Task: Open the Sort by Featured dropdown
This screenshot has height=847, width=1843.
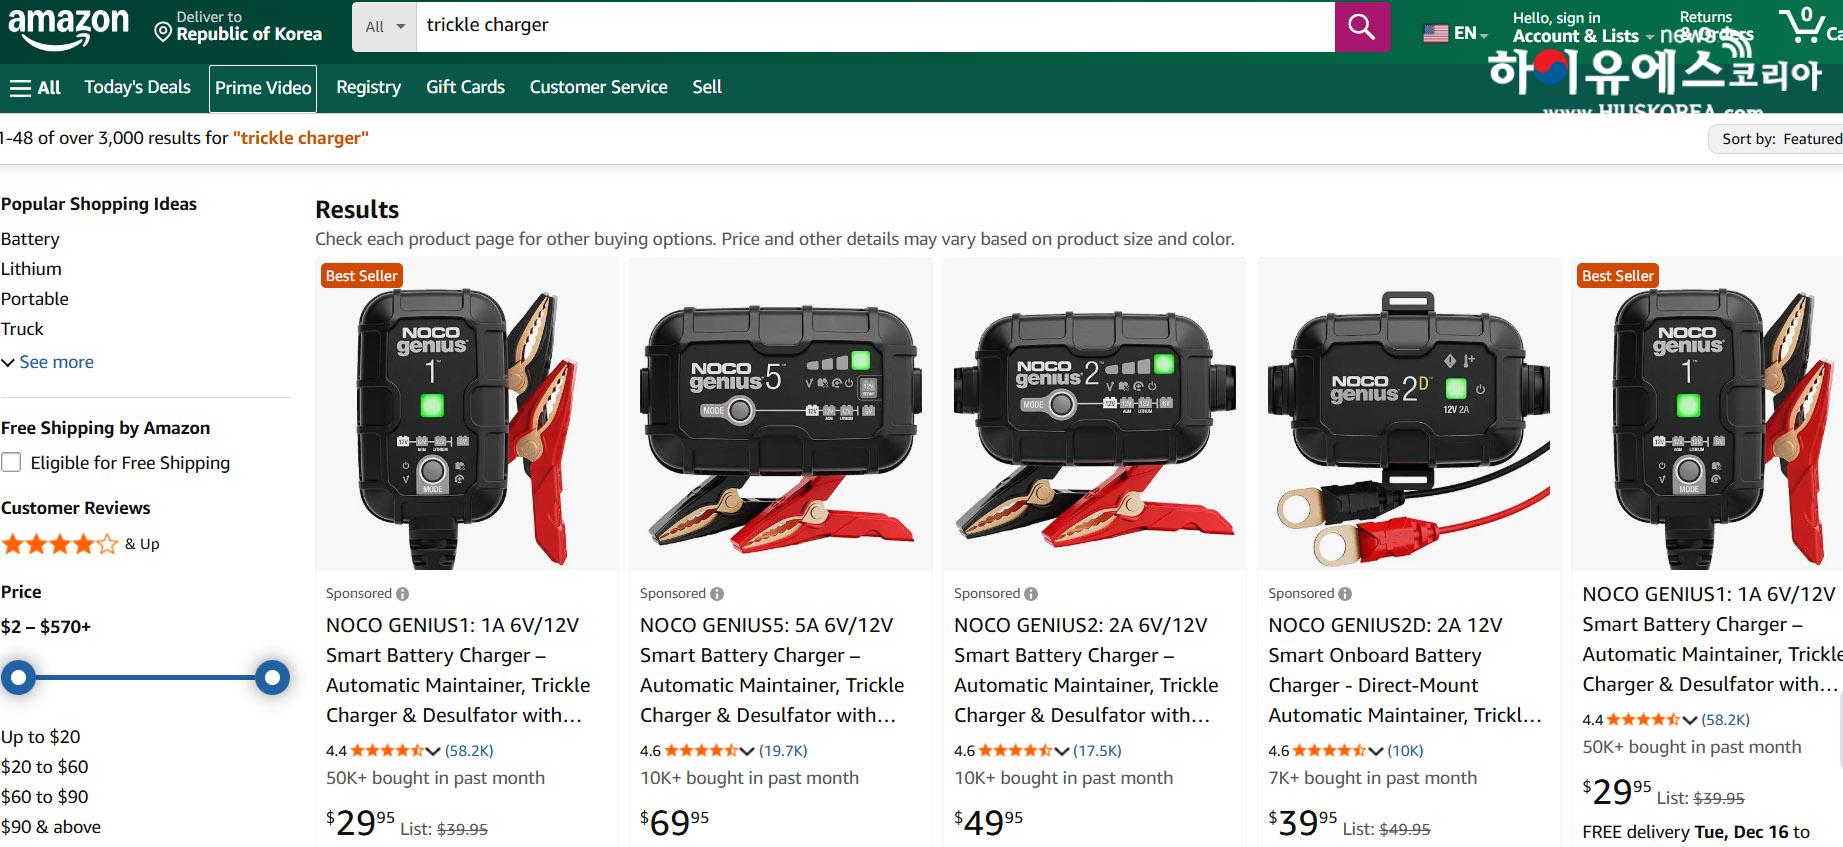Action: click(x=1778, y=139)
